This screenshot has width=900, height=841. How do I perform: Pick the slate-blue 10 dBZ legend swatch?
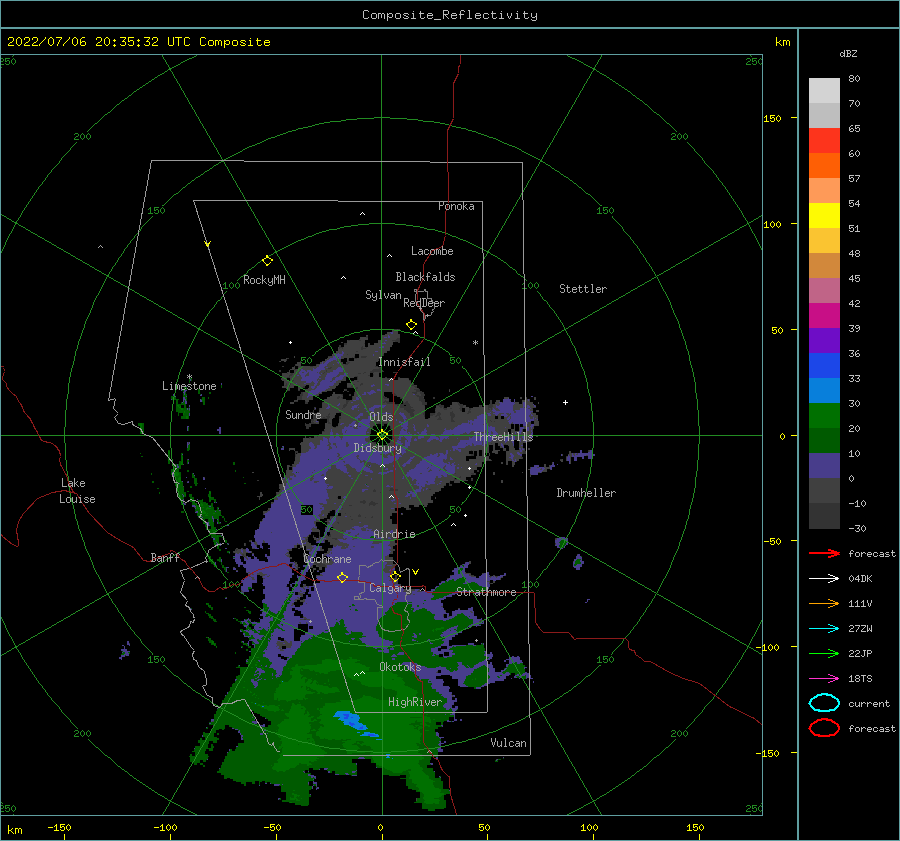[x=824, y=466]
